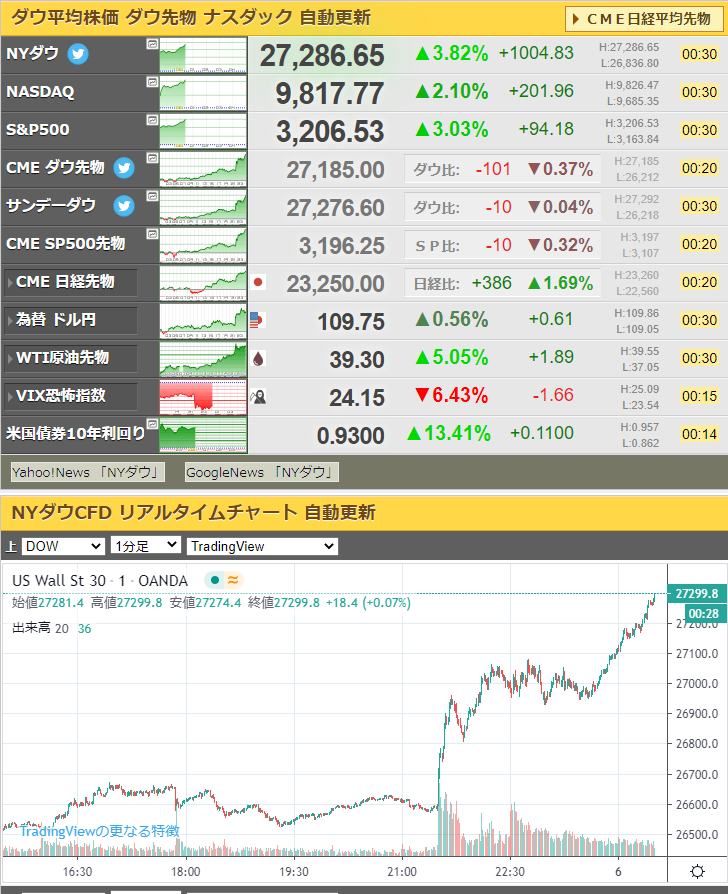Open the chart popup icon in サンデーダウ row
The height and width of the screenshot is (894, 728).
tap(152, 196)
